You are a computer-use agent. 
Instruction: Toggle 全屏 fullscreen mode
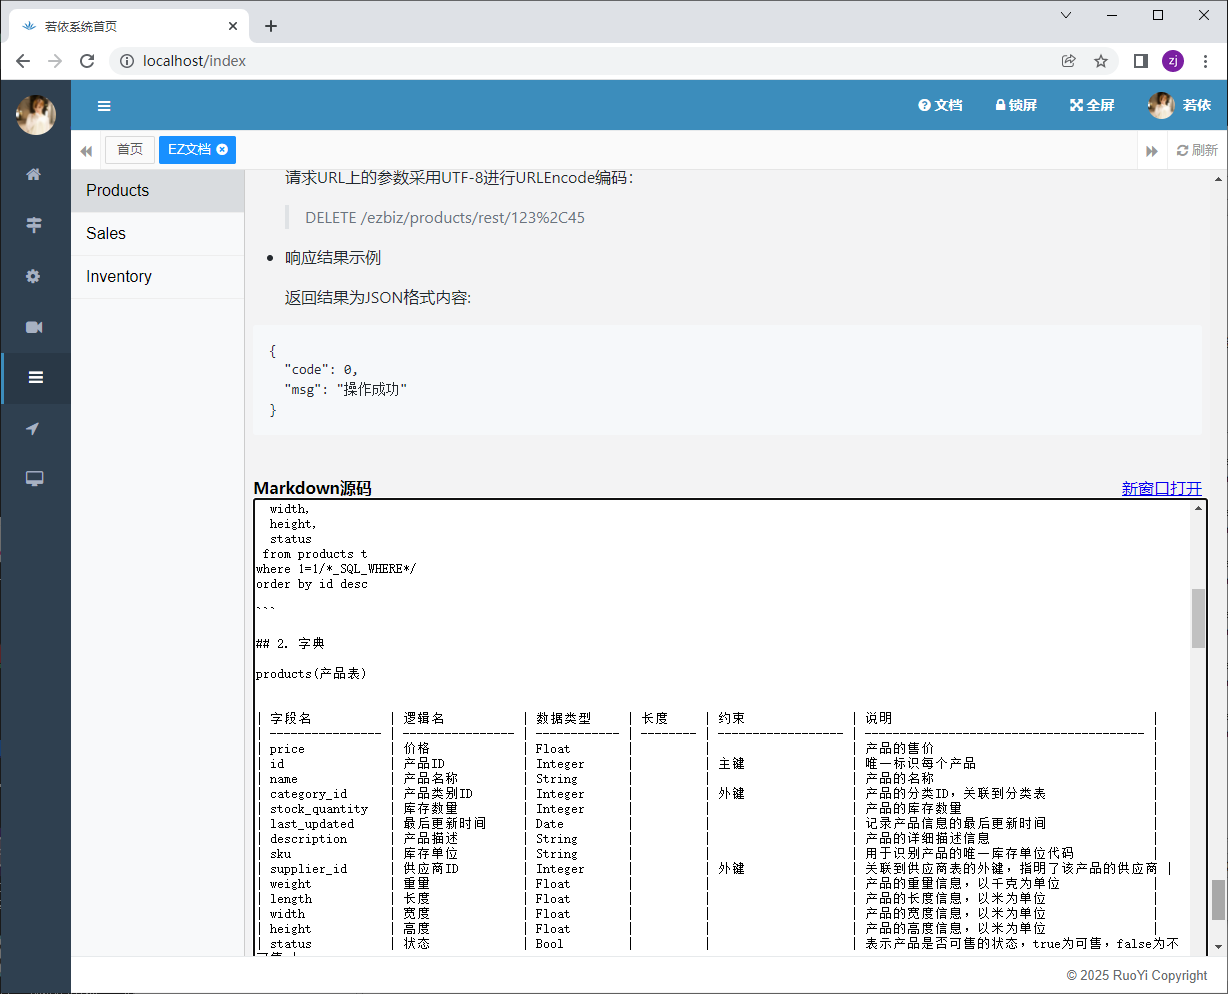click(x=1092, y=105)
